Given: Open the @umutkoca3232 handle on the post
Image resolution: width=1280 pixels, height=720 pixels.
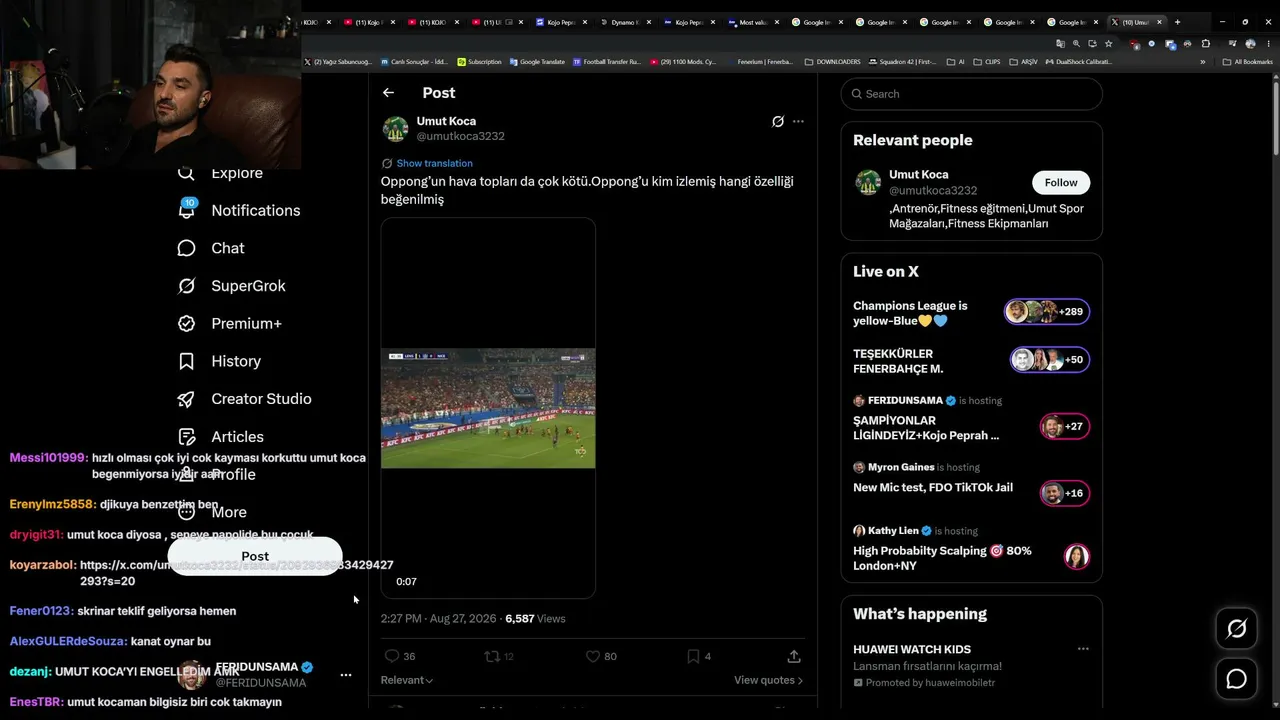Looking at the screenshot, I should click(460, 136).
